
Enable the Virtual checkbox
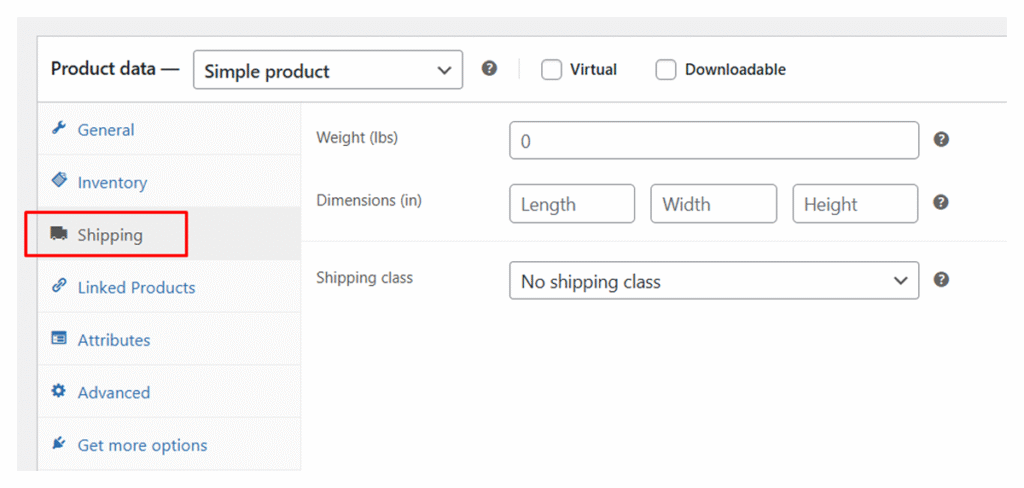coord(551,70)
